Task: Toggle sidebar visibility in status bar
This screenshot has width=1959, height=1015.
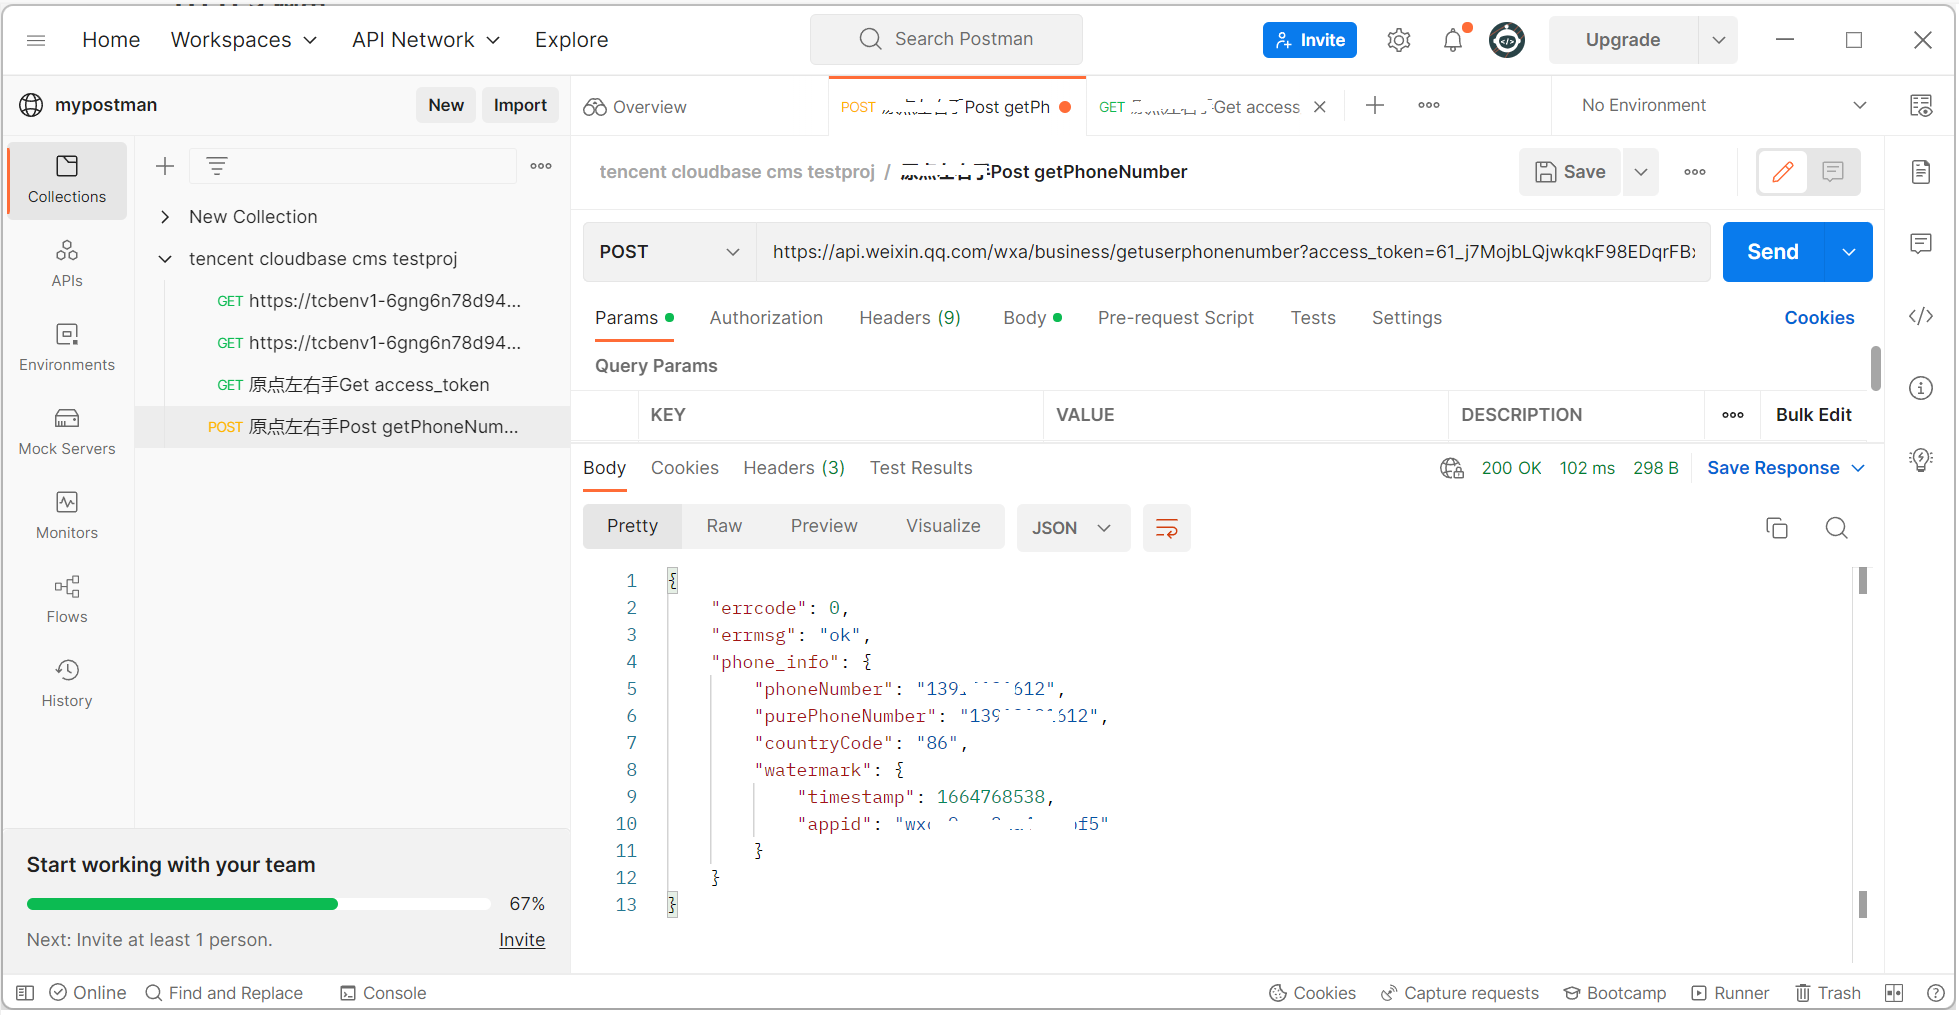Action: point(25,993)
